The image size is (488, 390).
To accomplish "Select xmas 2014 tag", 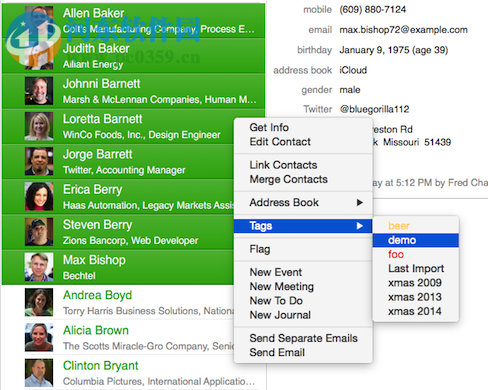I will click(415, 311).
